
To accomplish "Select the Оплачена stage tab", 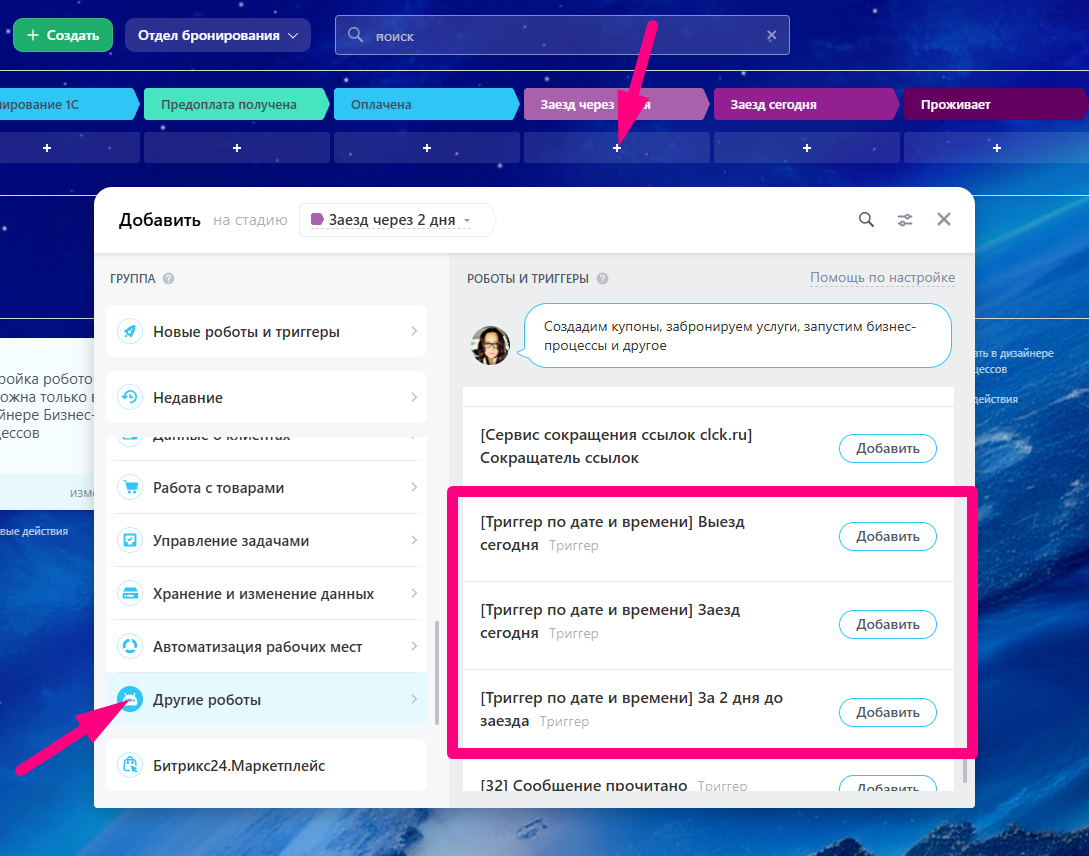I will coord(425,104).
